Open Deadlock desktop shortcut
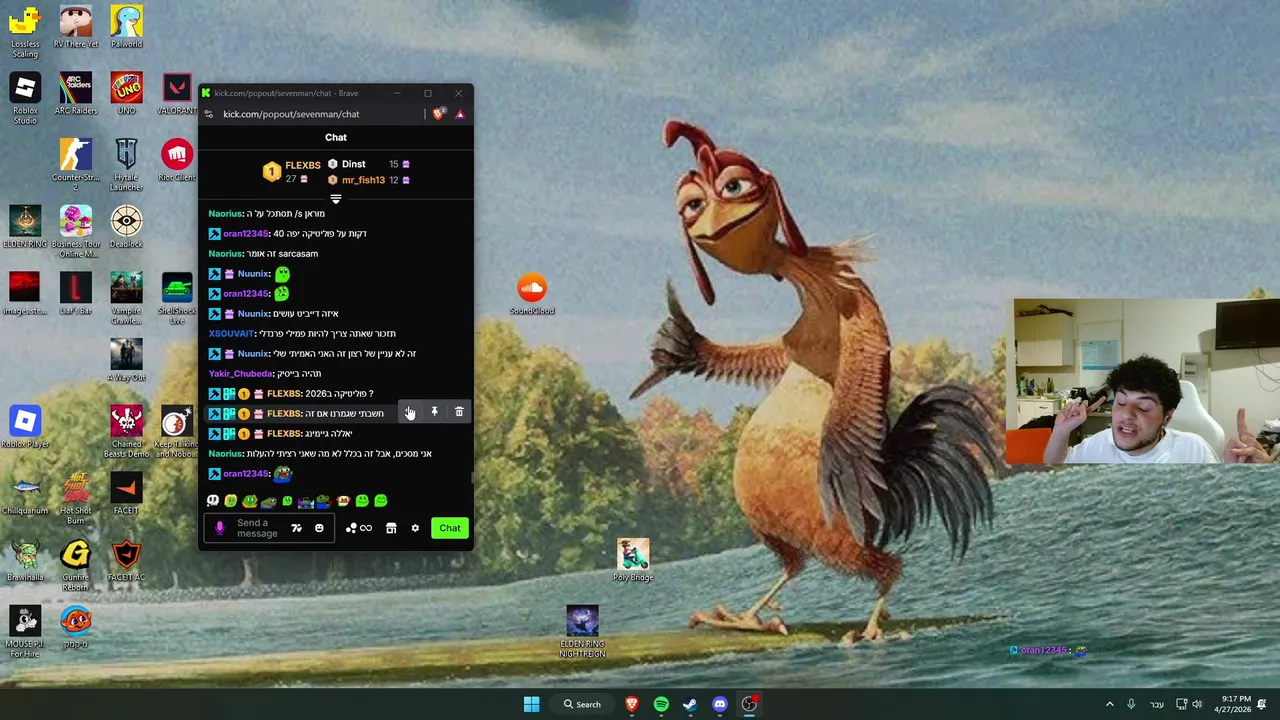The width and height of the screenshot is (1280, 720). pos(126,226)
